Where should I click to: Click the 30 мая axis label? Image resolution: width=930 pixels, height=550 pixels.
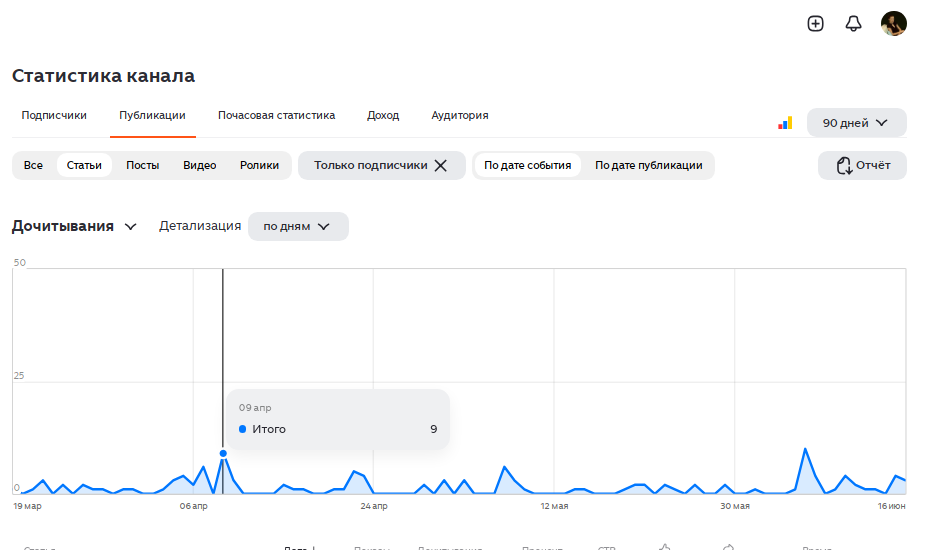735,506
